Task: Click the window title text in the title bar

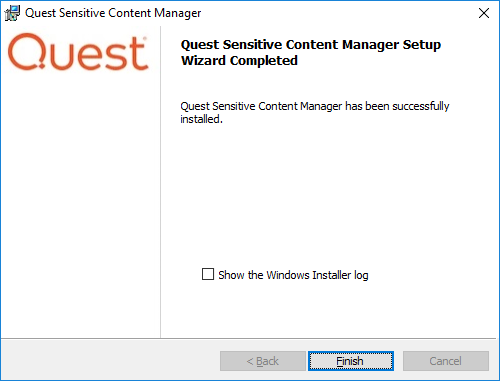Action: point(113,13)
